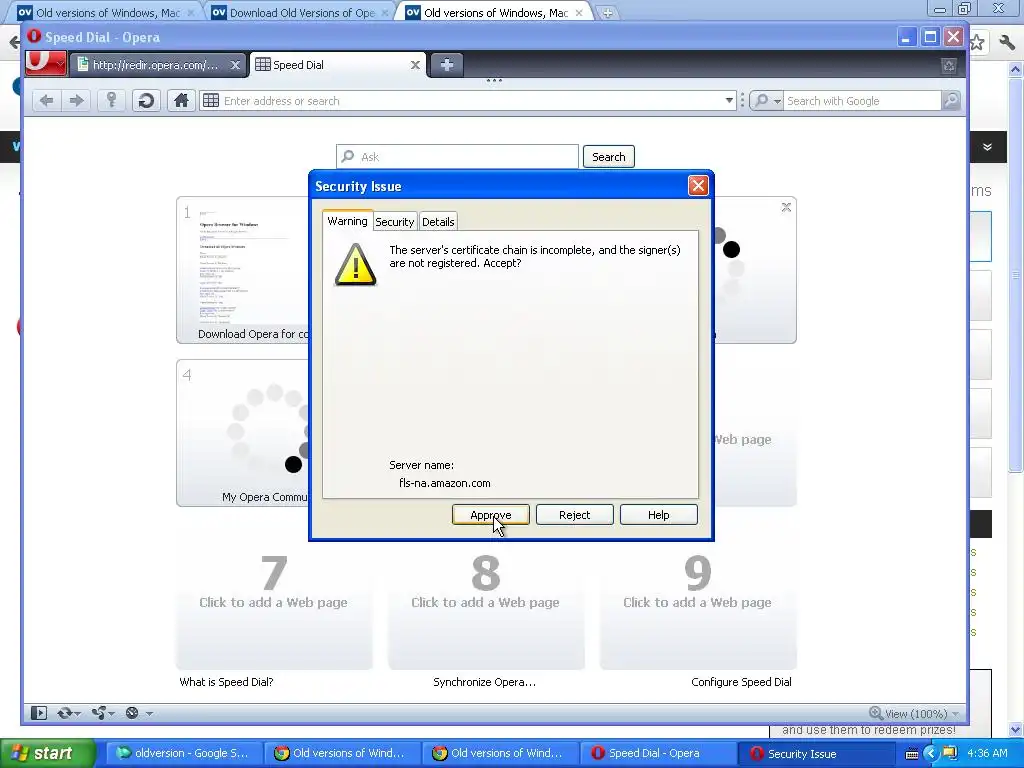
Task: Click Chrome's wrench settings icon
Action: tap(1006, 42)
